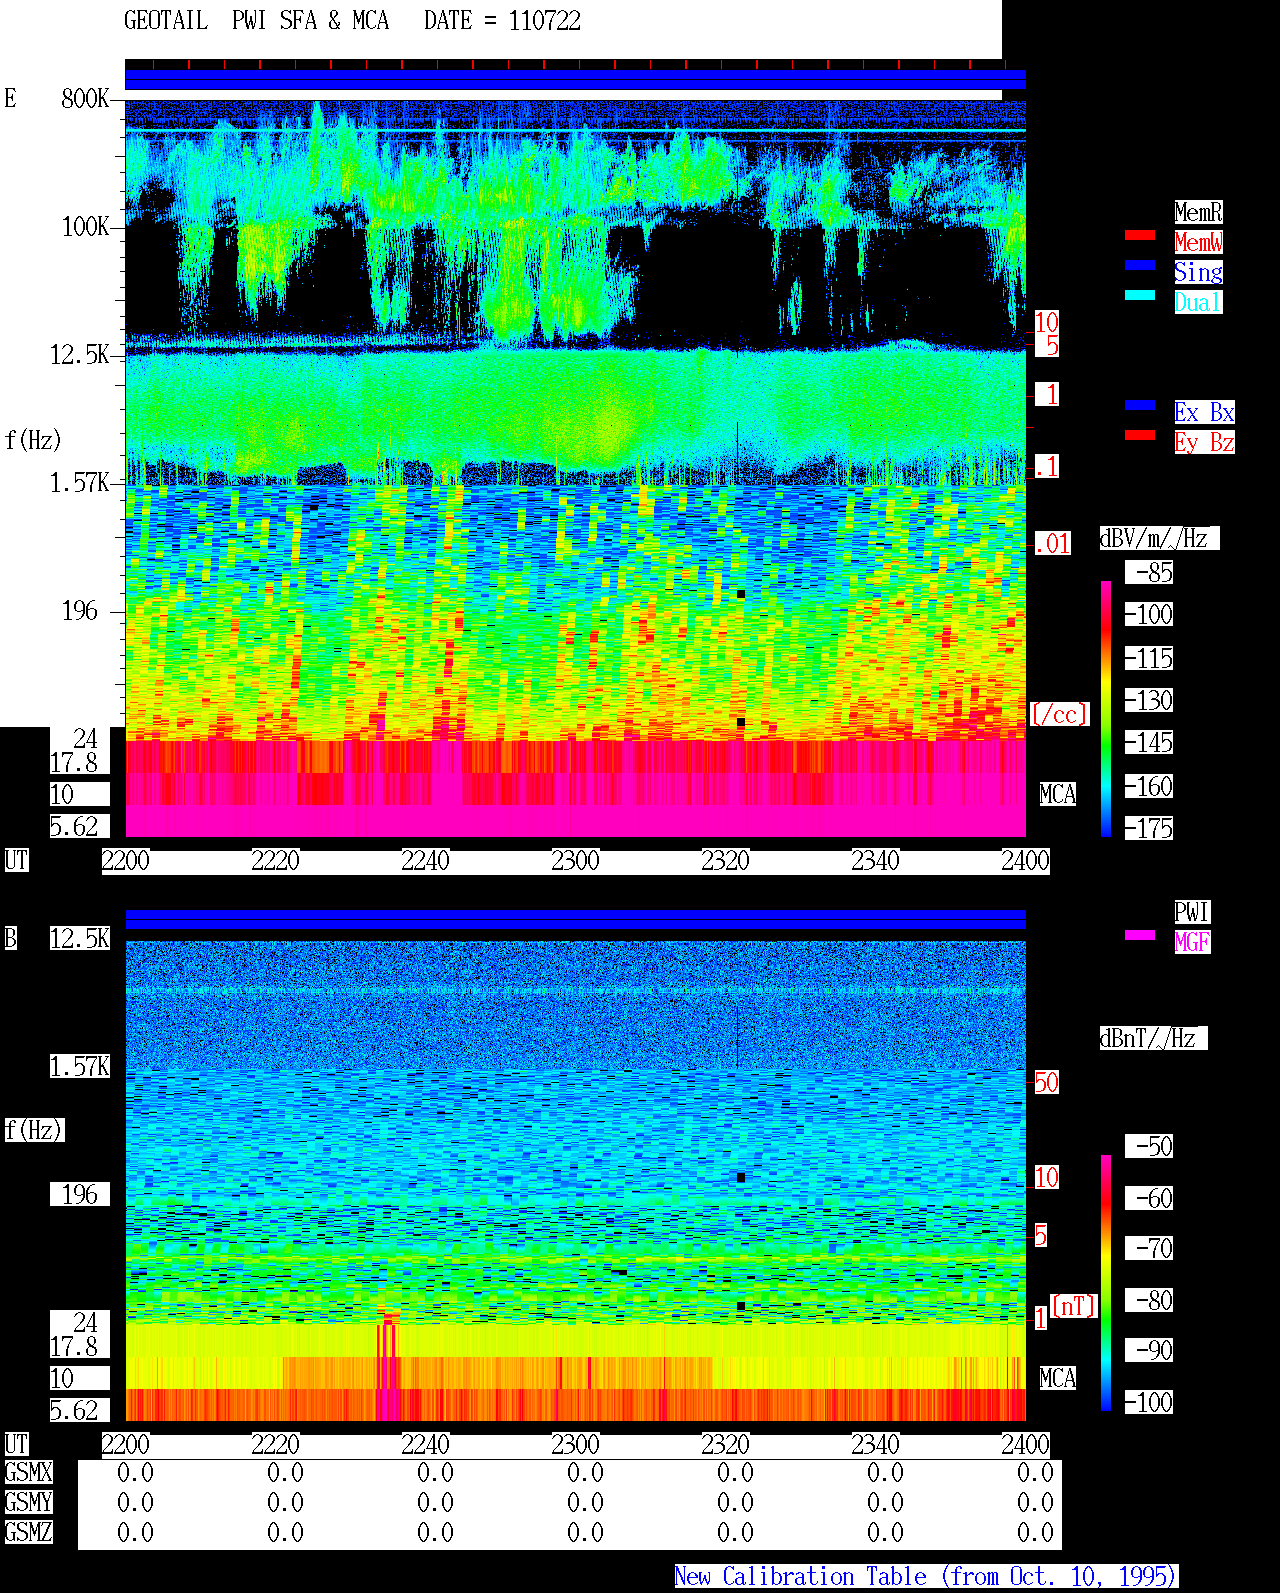
Task: Click the -50 color scale value
Action: pos(1150,1146)
